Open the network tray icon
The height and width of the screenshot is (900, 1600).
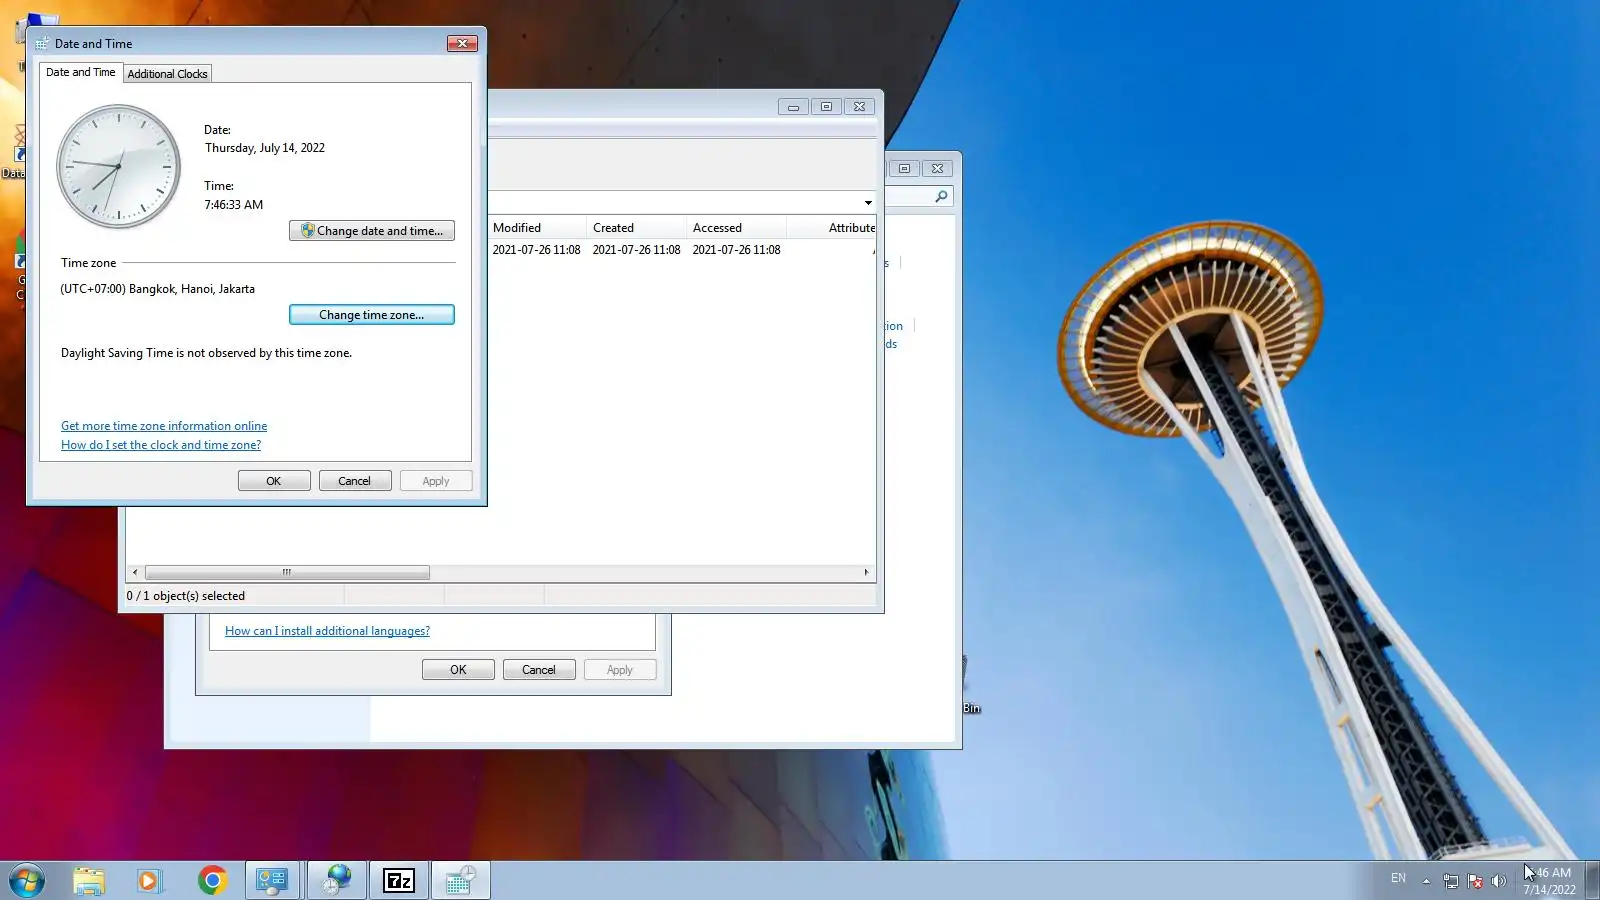click(1451, 881)
